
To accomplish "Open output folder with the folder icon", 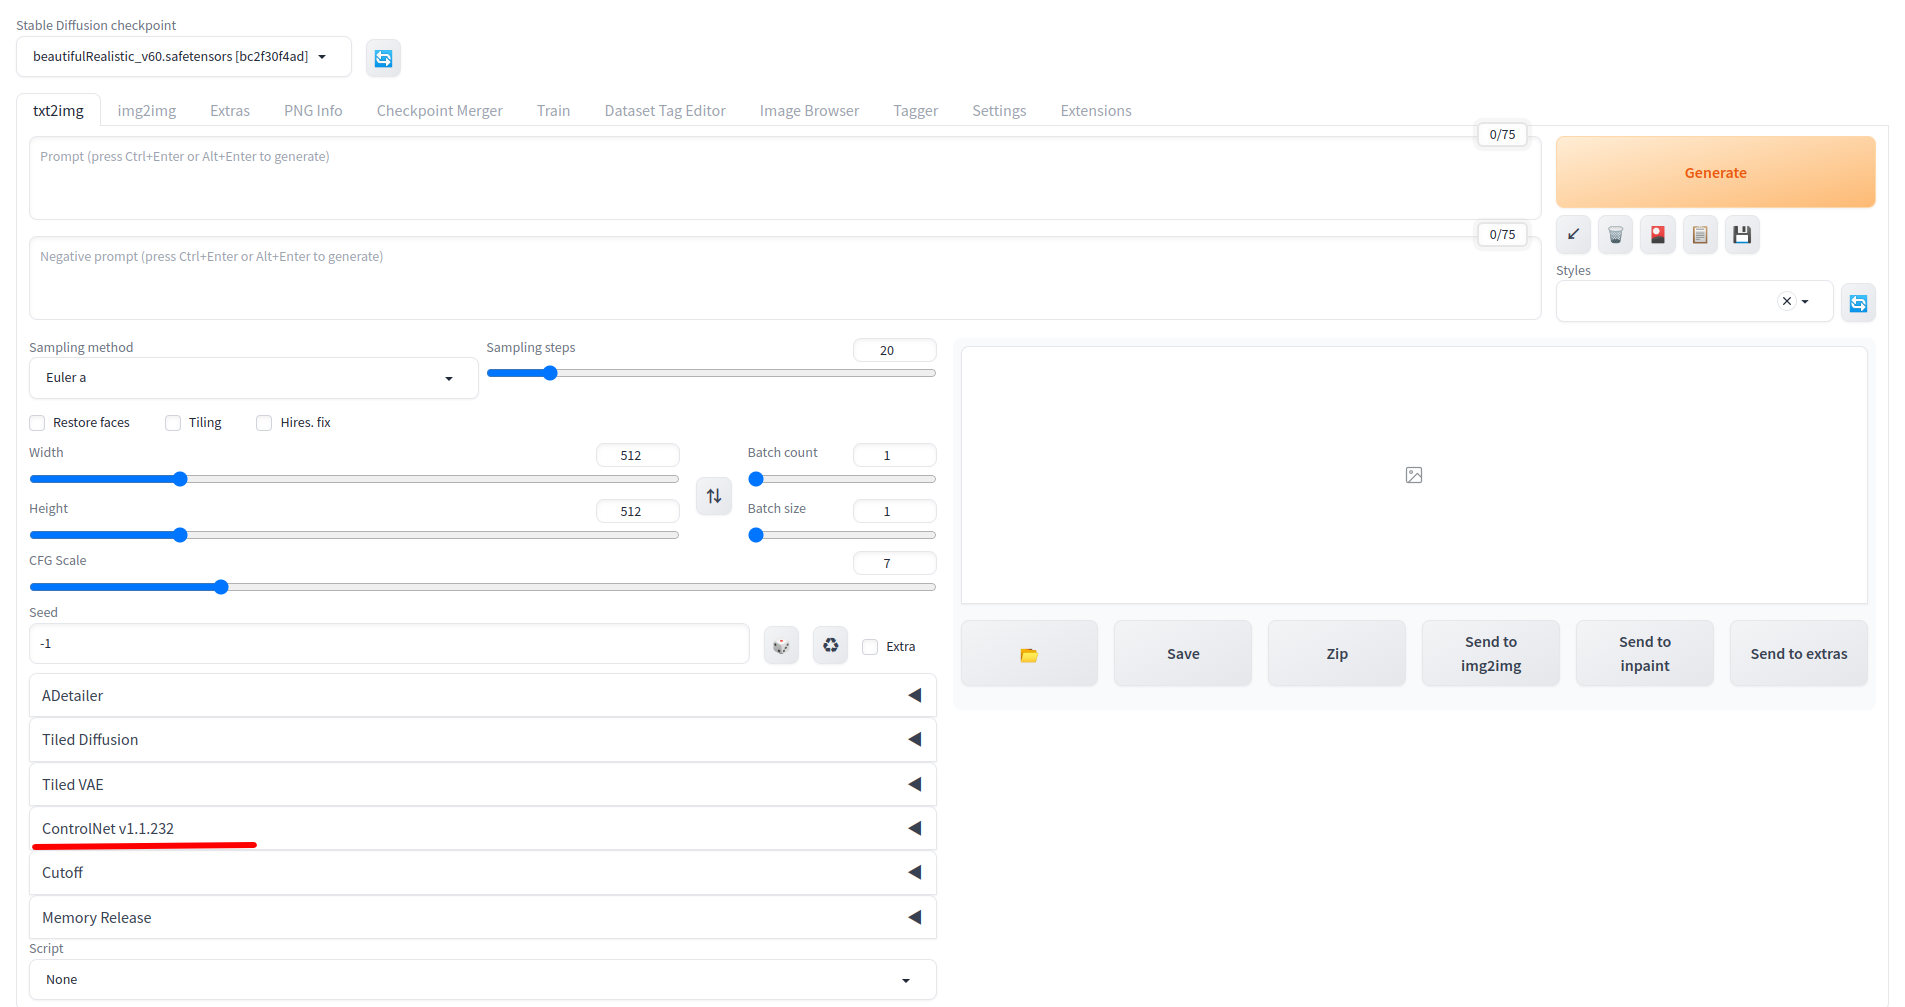I will tap(1028, 653).
